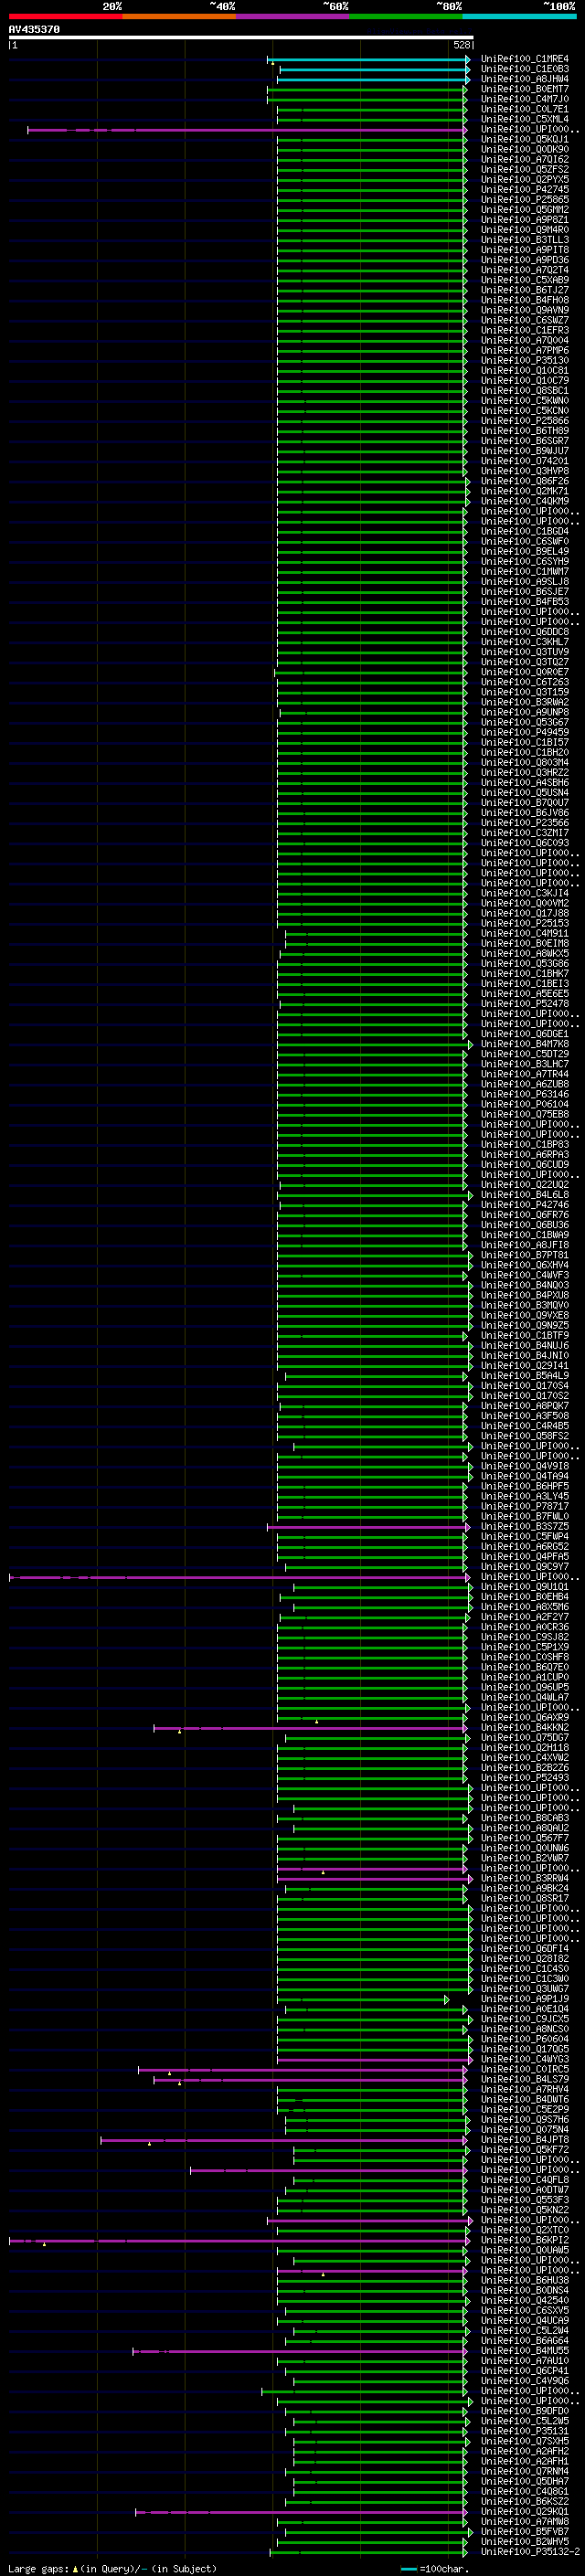Click the purple ~60% identity legend segment
The height and width of the screenshot is (2576, 585).
click(293, 16)
